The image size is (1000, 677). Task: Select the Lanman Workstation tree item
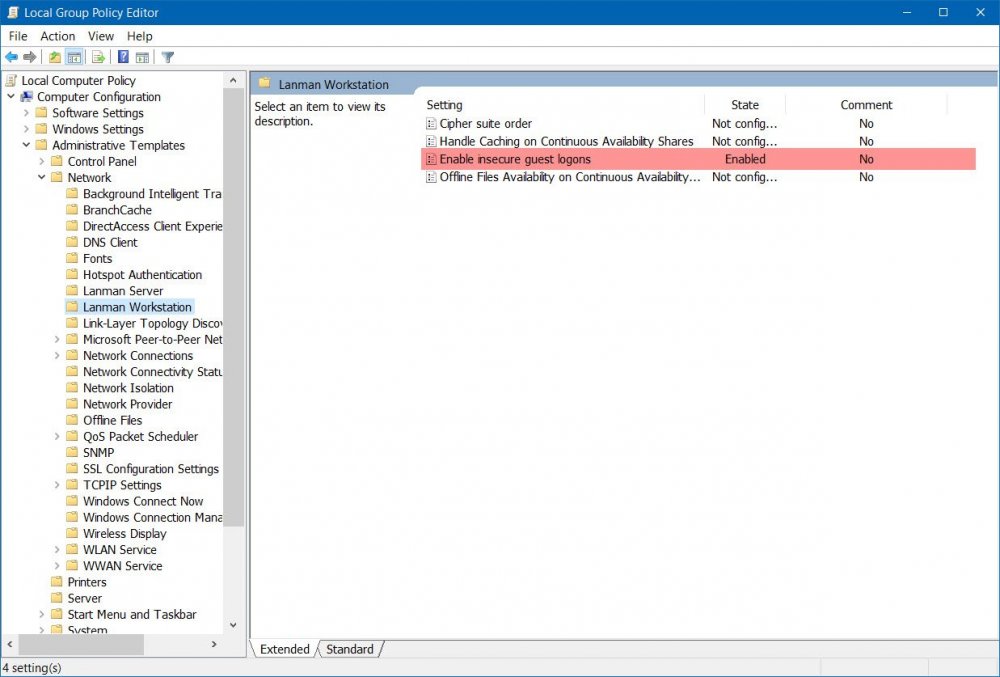click(137, 307)
